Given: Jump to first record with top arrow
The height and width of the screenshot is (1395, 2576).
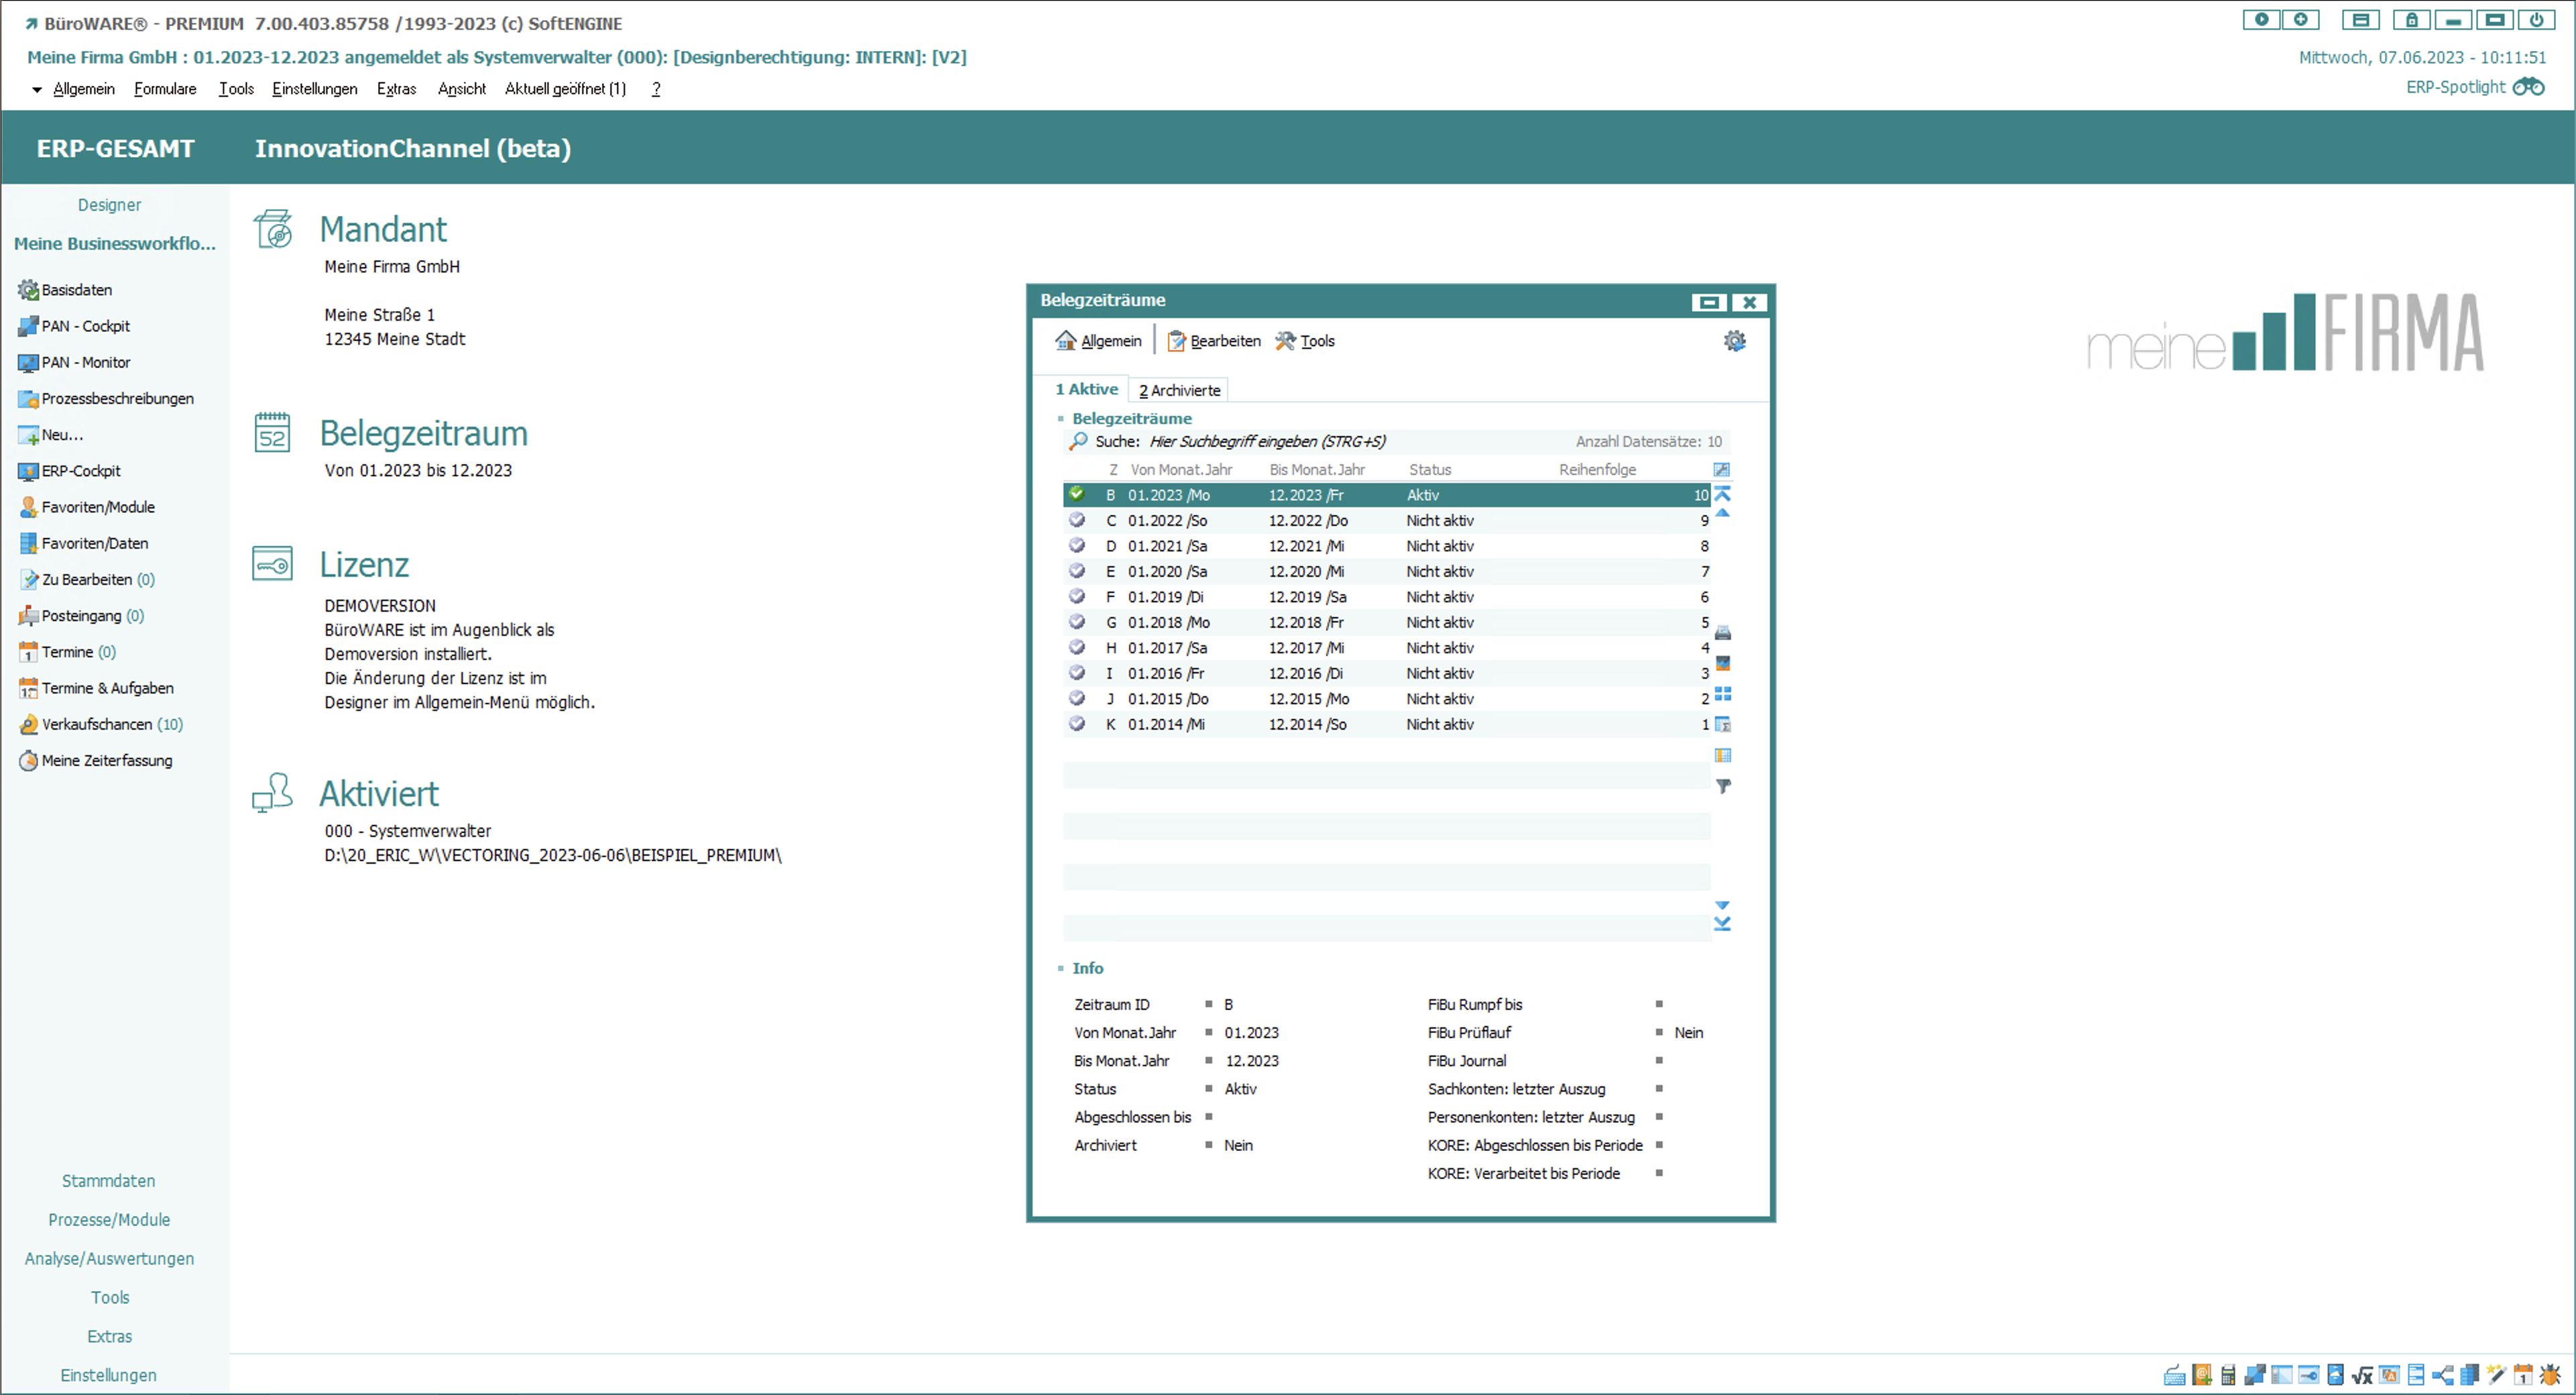Looking at the screenshot, I should [1722, 494].
